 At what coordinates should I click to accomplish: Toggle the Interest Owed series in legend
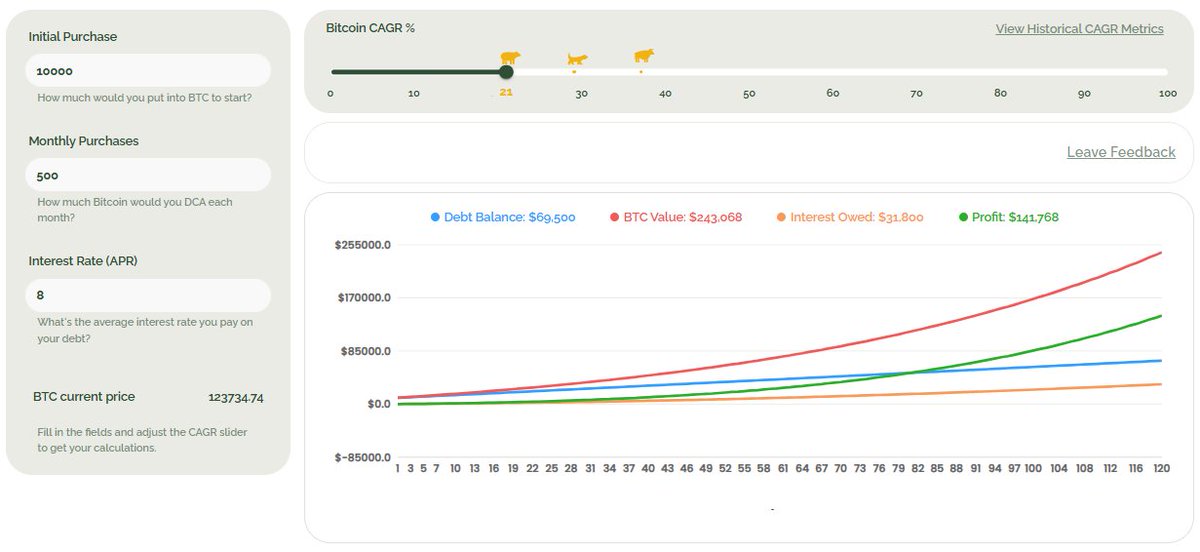pos(849,217)
